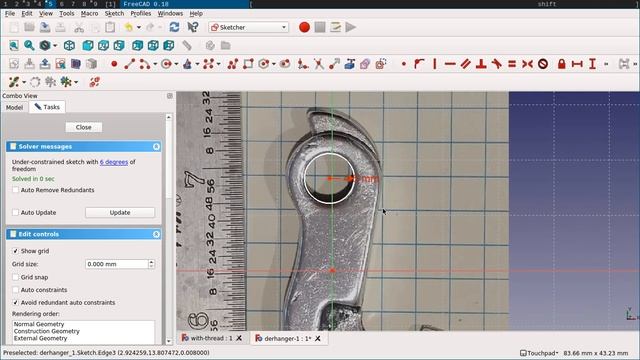Image resolution: width=640 pixels, height=360 pixels.
Task: Select the Create circle tool
Action: click(x=166, y=64)
